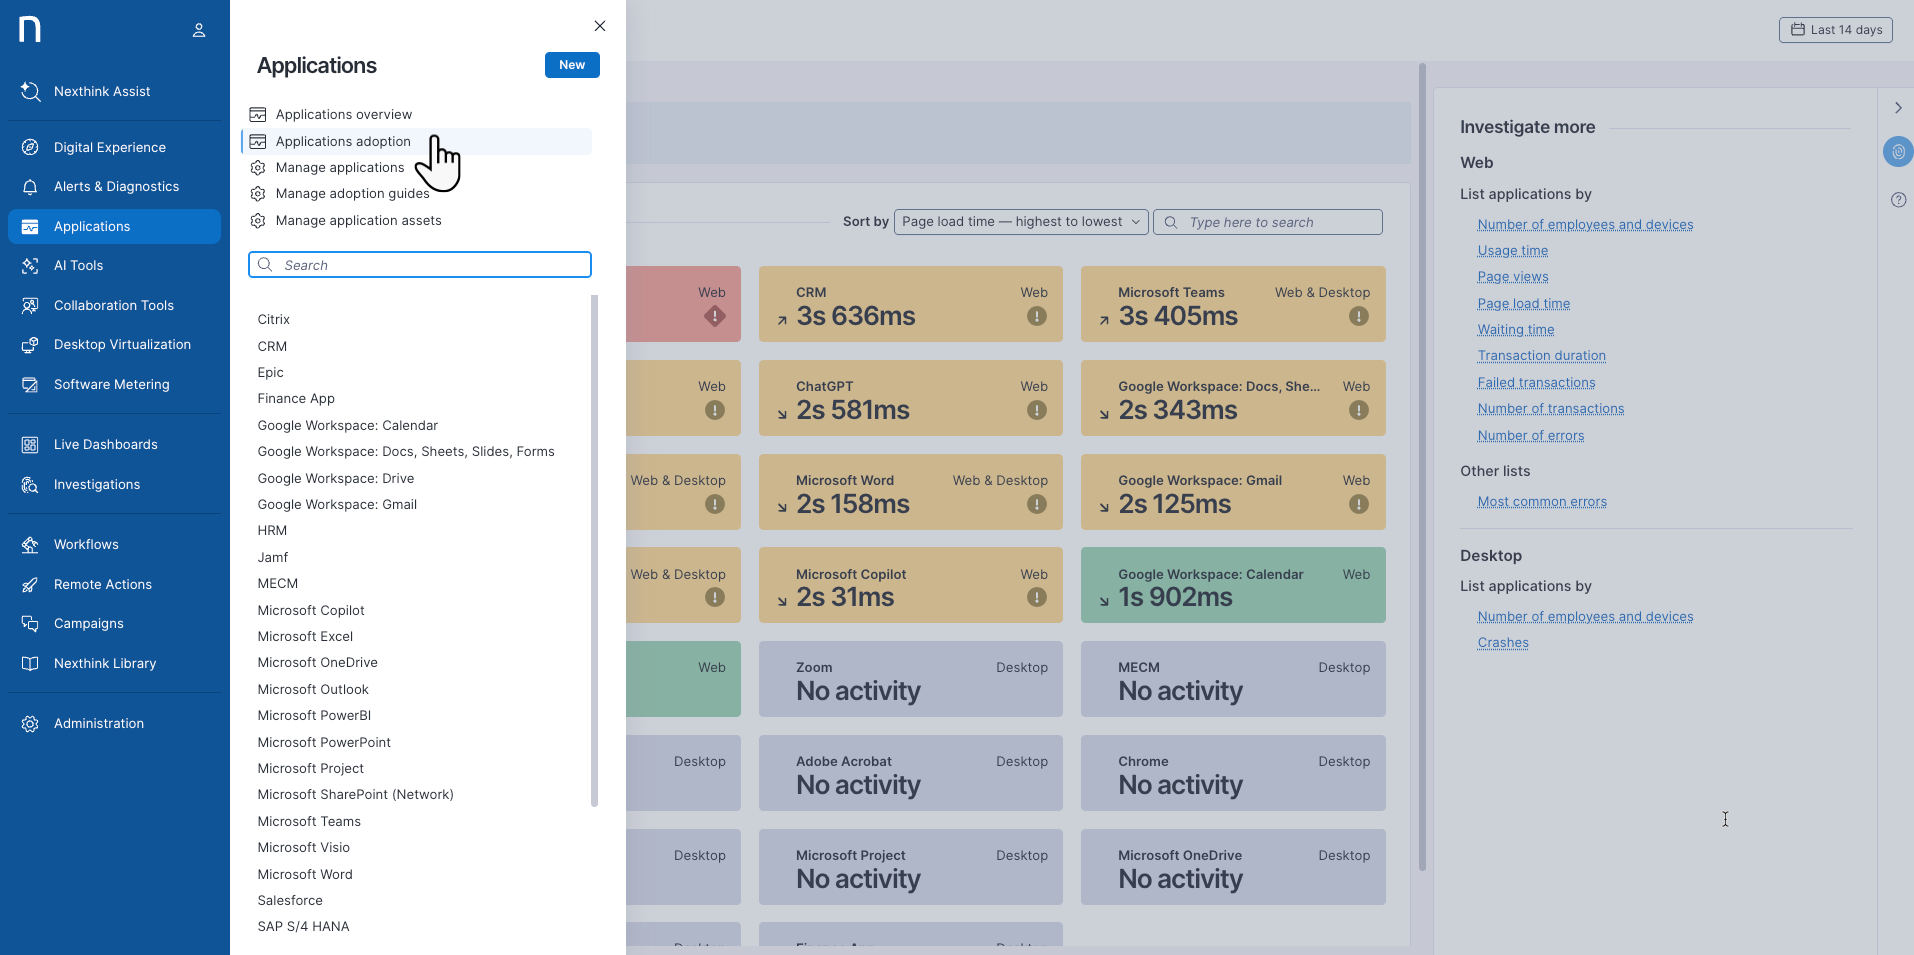
Task: Collapse the Investigate more side panel
Action: pyautogui.click(x=1897, y=108)
